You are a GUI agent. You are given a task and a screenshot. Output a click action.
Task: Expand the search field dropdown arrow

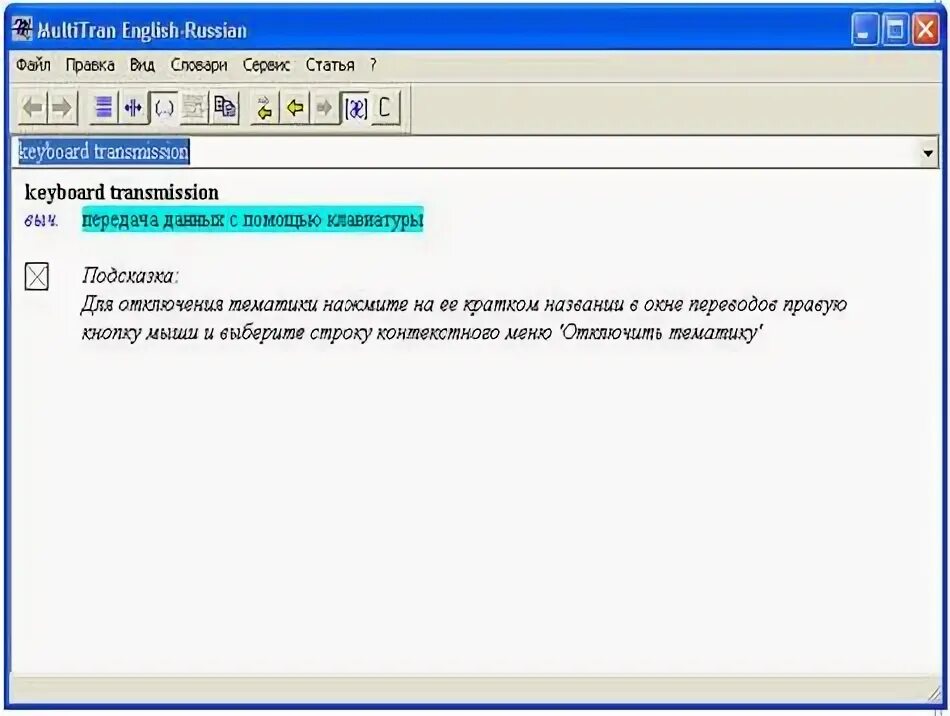tap(928, 153)
